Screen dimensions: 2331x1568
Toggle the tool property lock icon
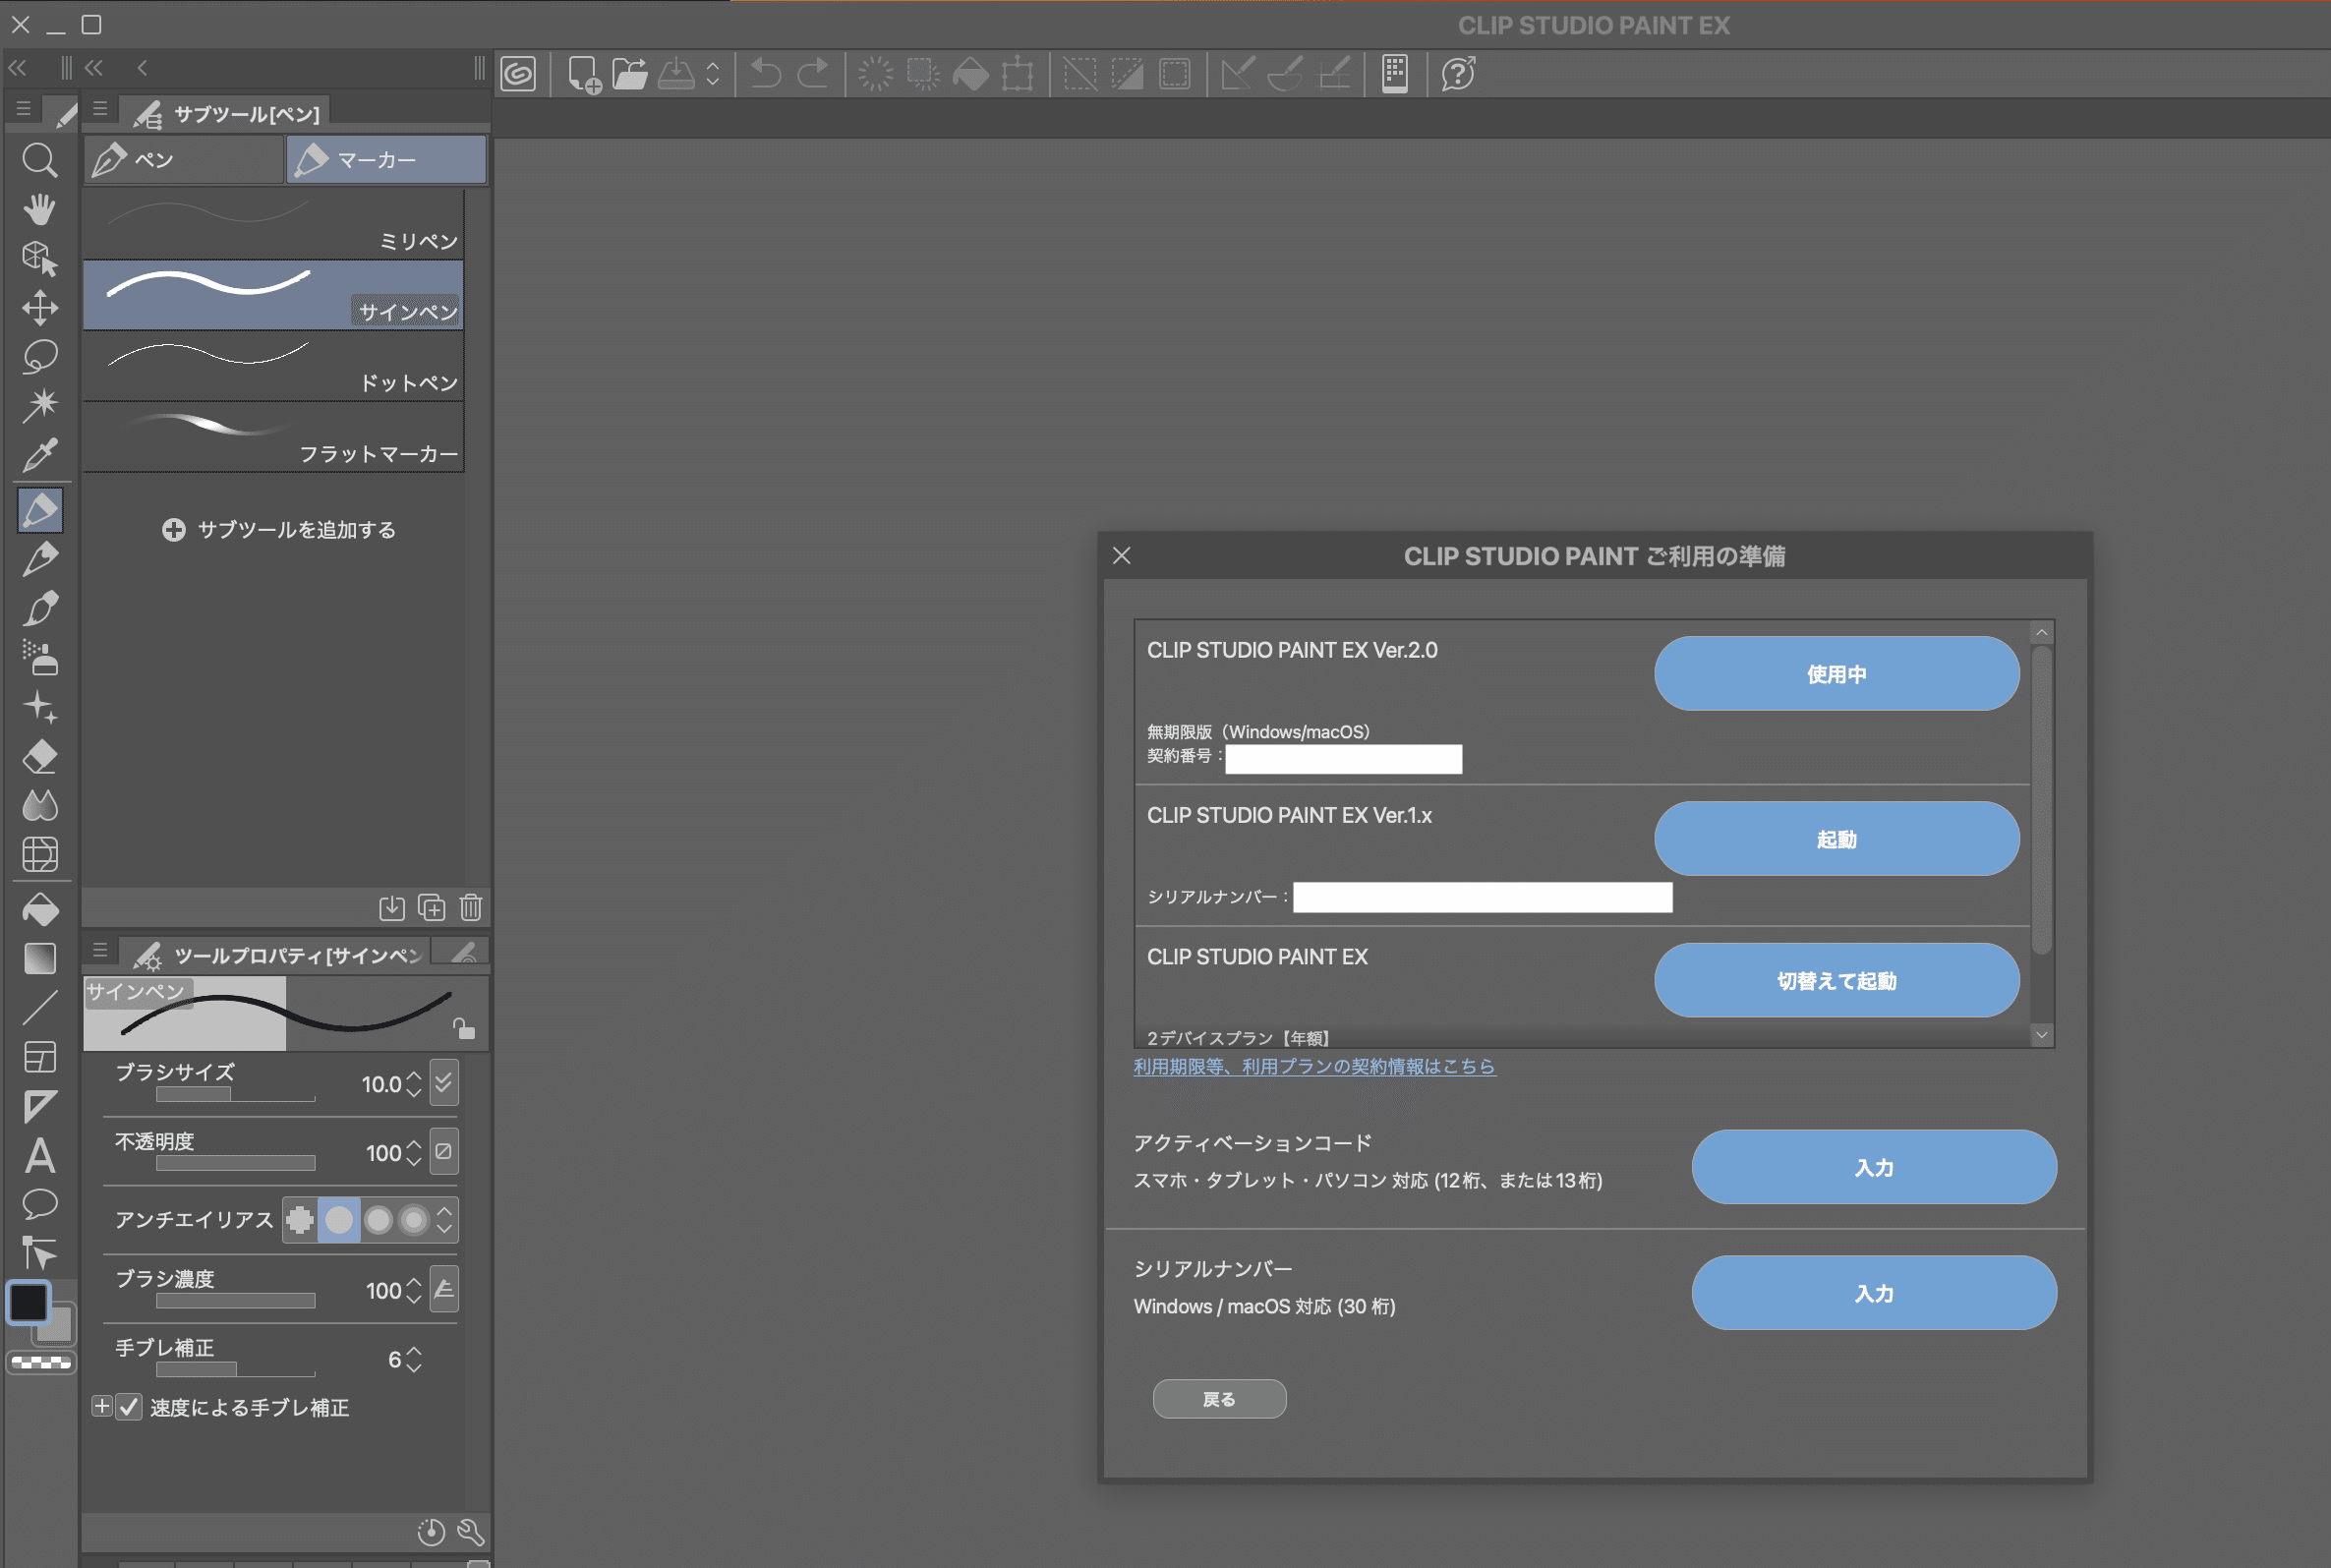coord(463,1027)
